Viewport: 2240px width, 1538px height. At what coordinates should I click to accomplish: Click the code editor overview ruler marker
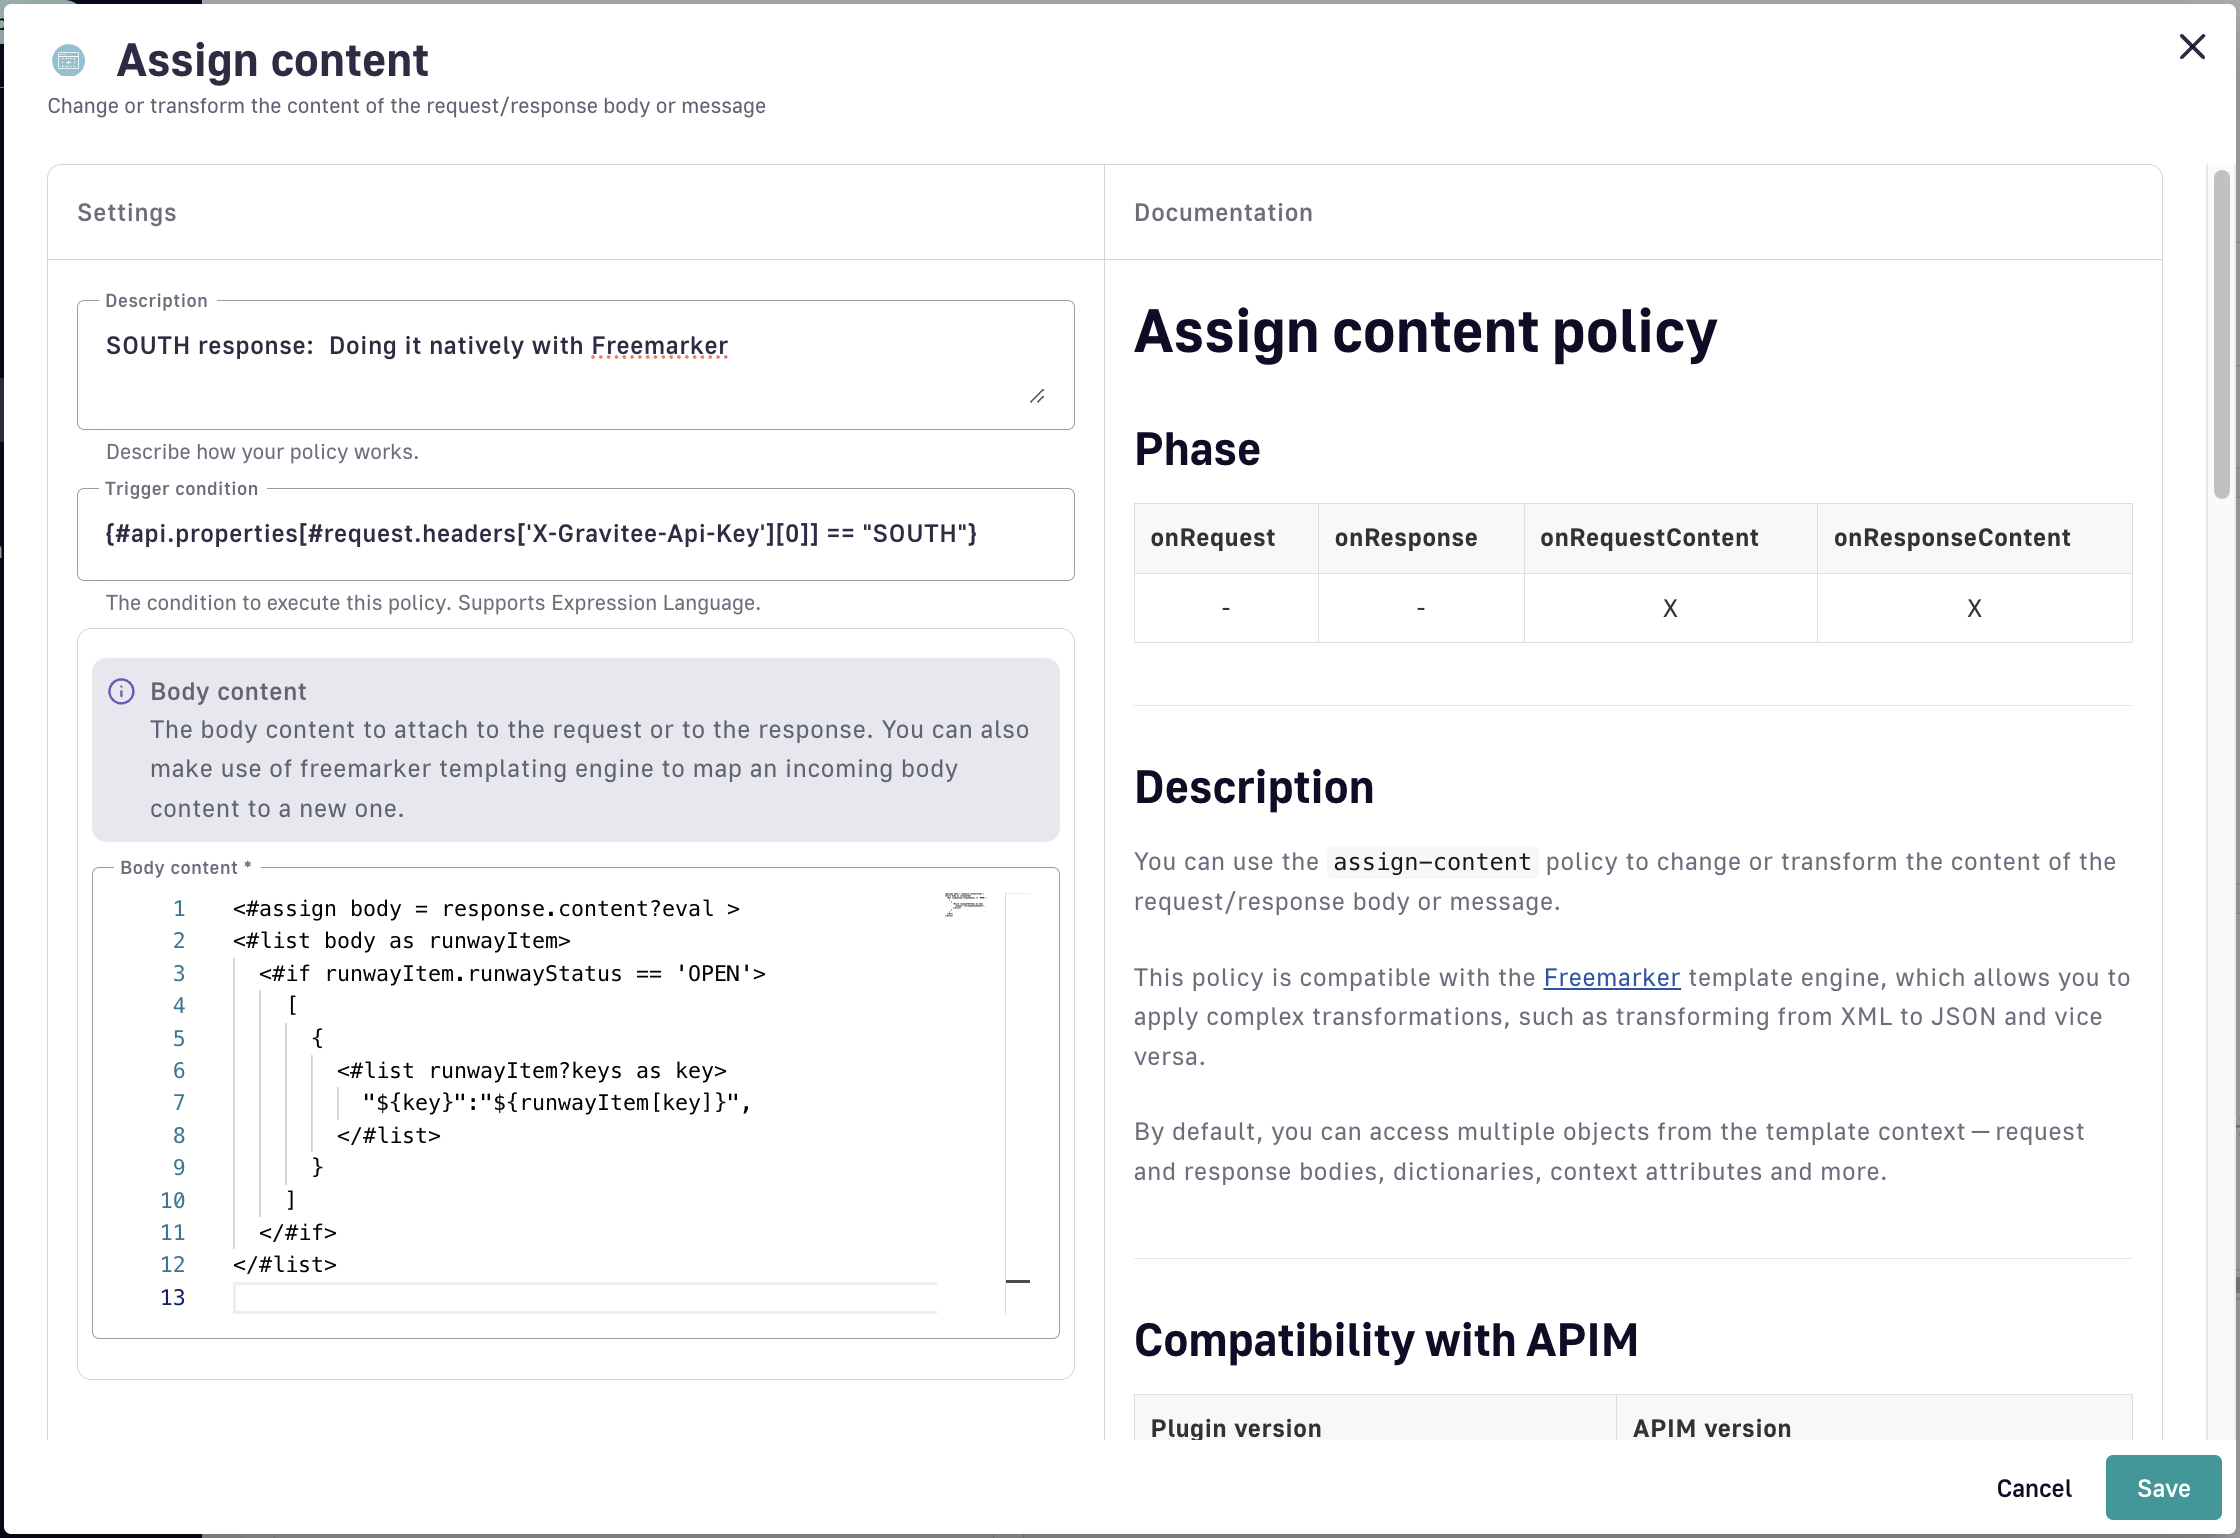pyautogui.click(x=1017, y=1281)
